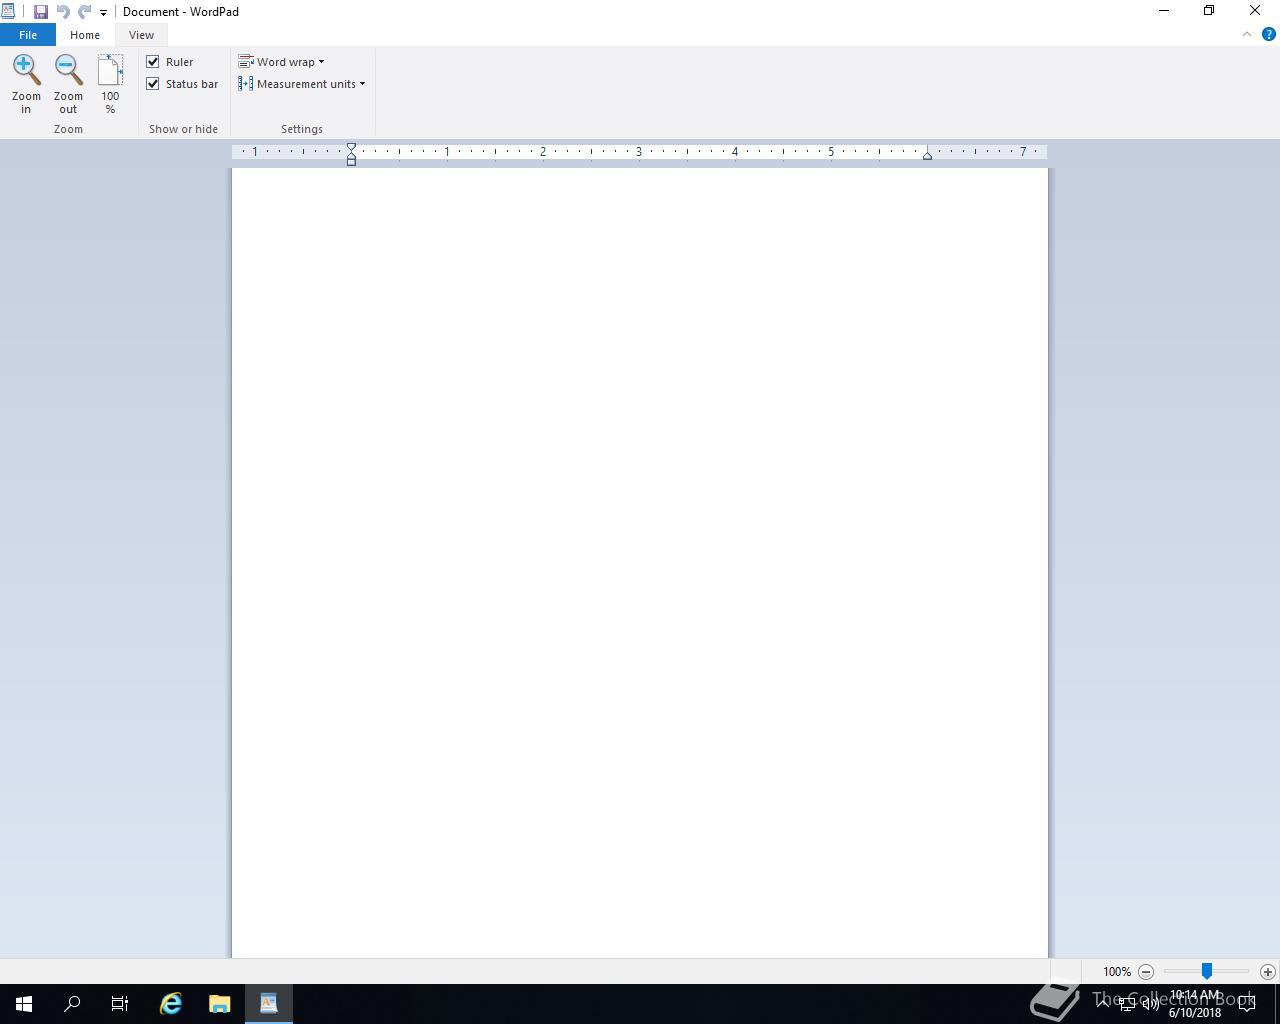Switch to the Home ribbon tab
Image resolution: width=1280 pixels, height=1024 pixels.
pos(85,35)
